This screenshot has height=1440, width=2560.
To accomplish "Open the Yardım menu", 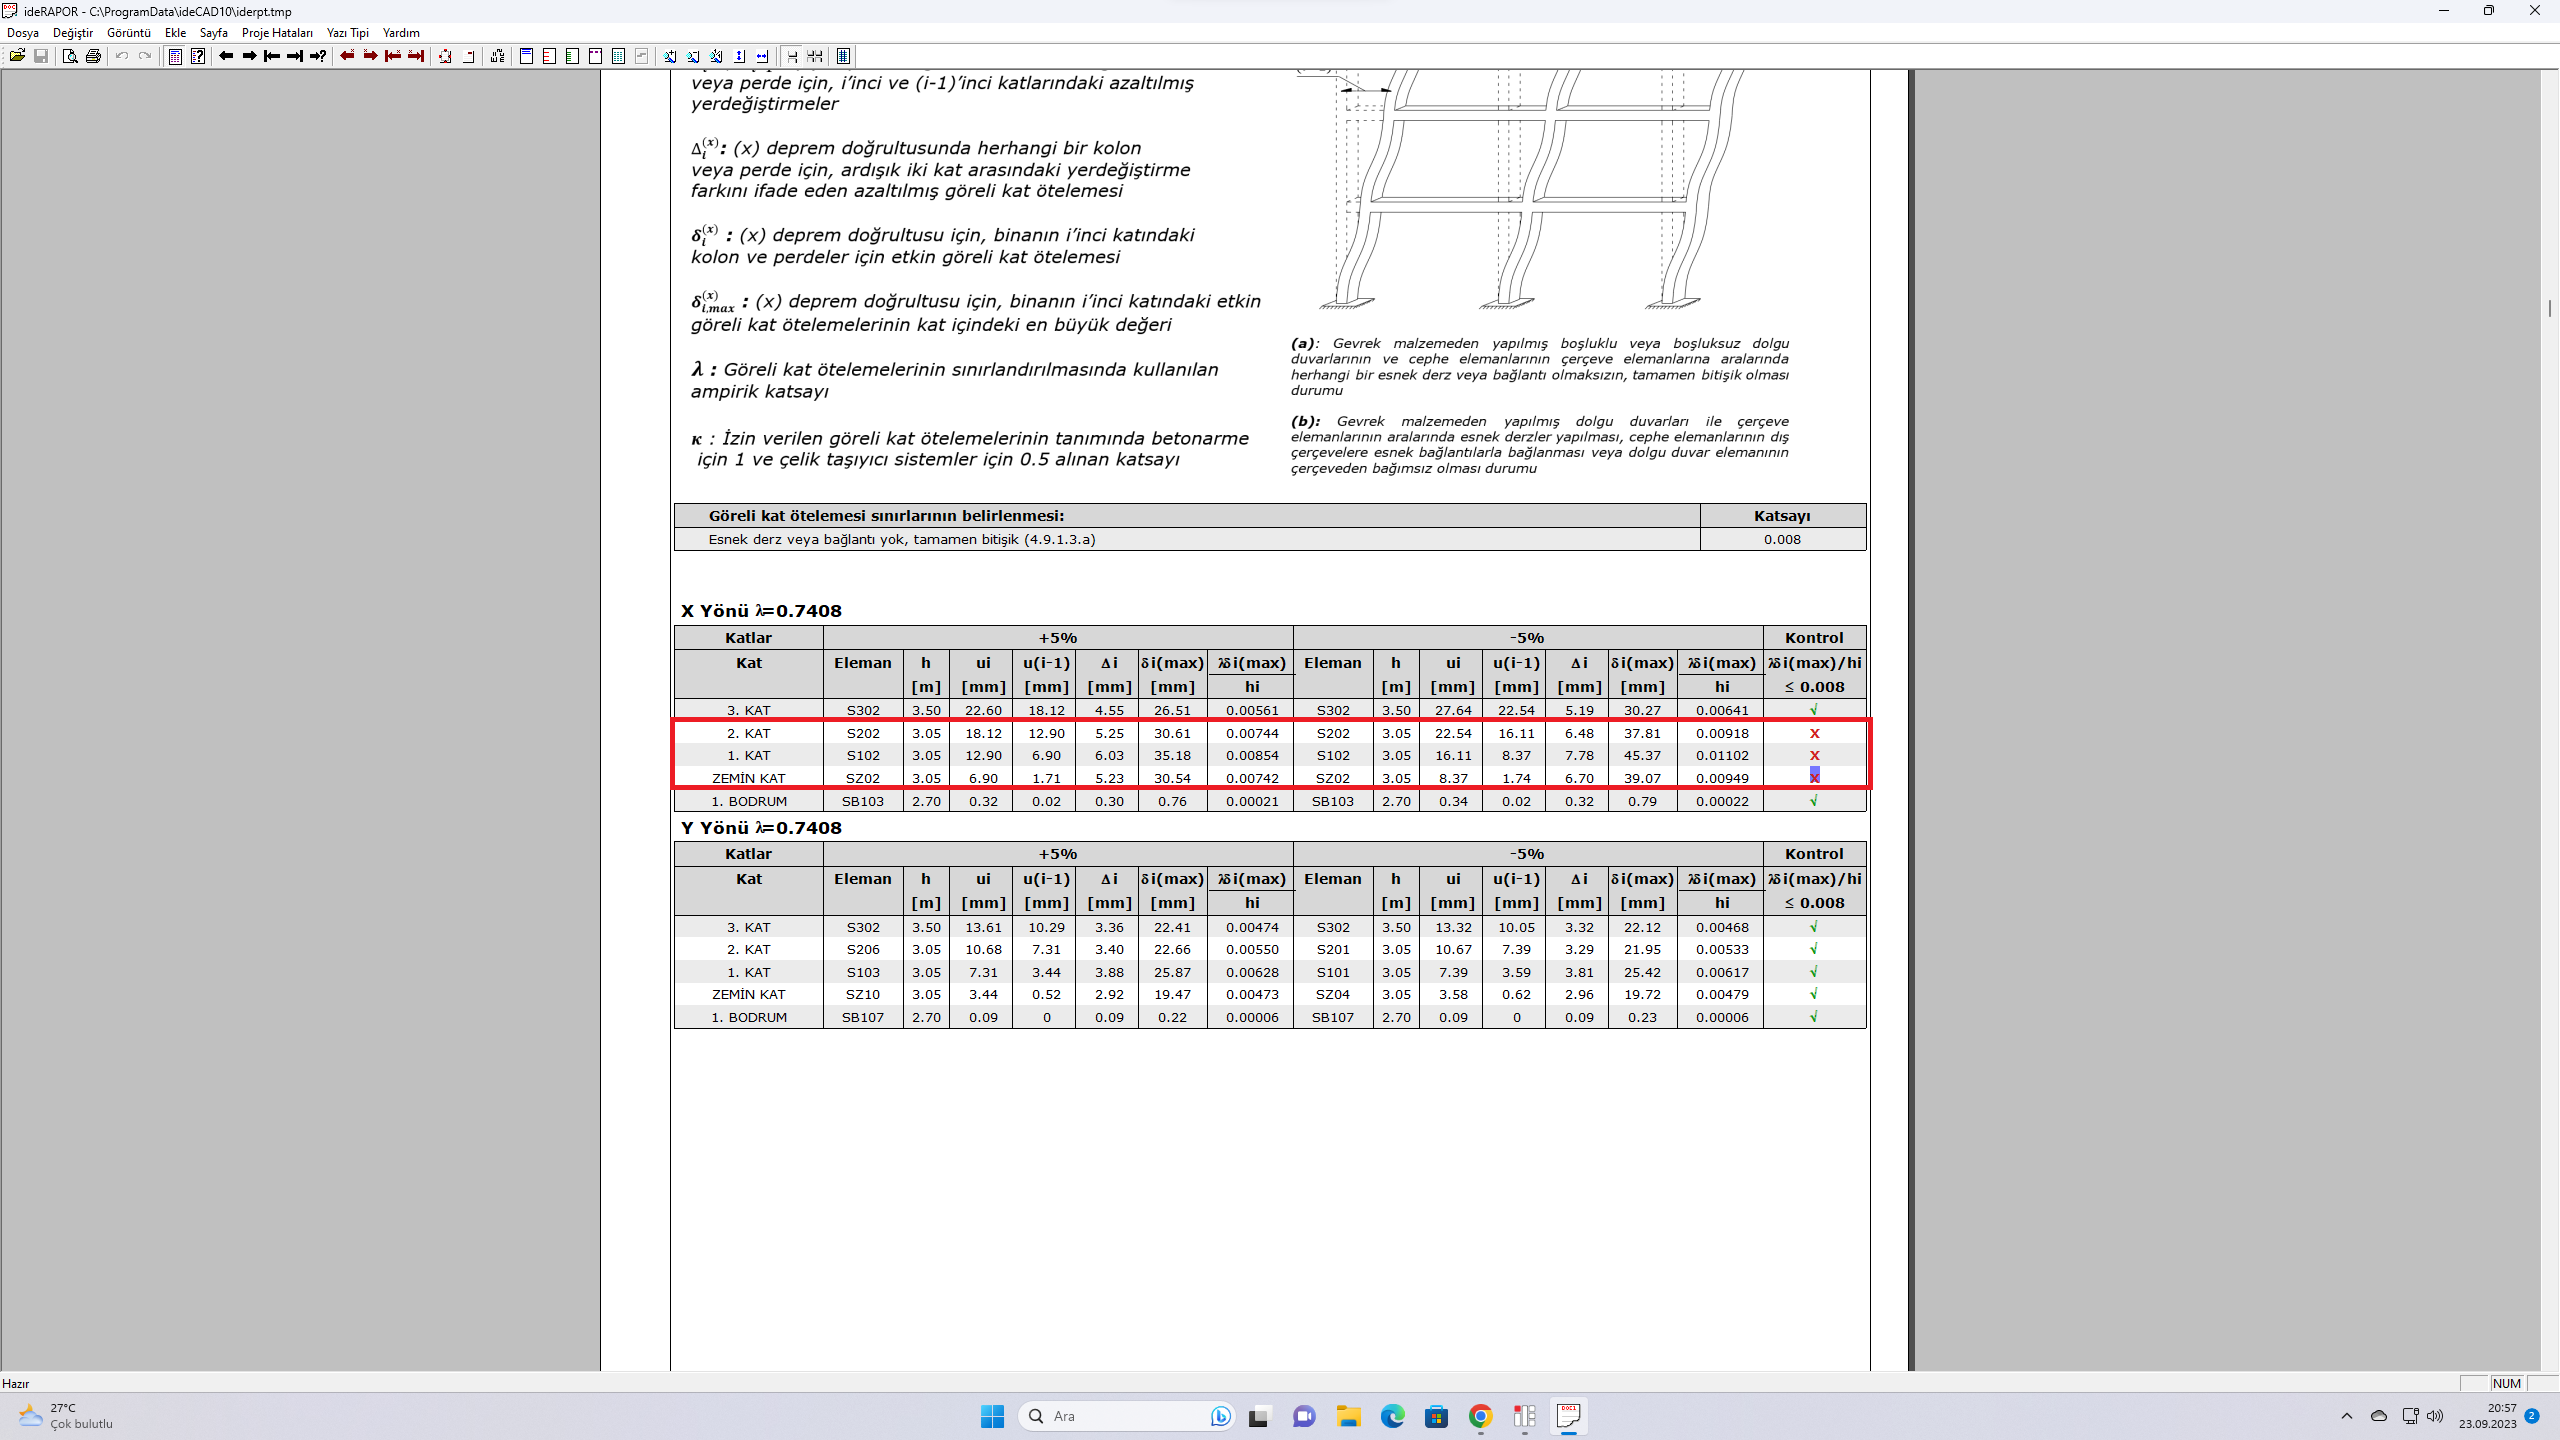I will coord(401,33).
